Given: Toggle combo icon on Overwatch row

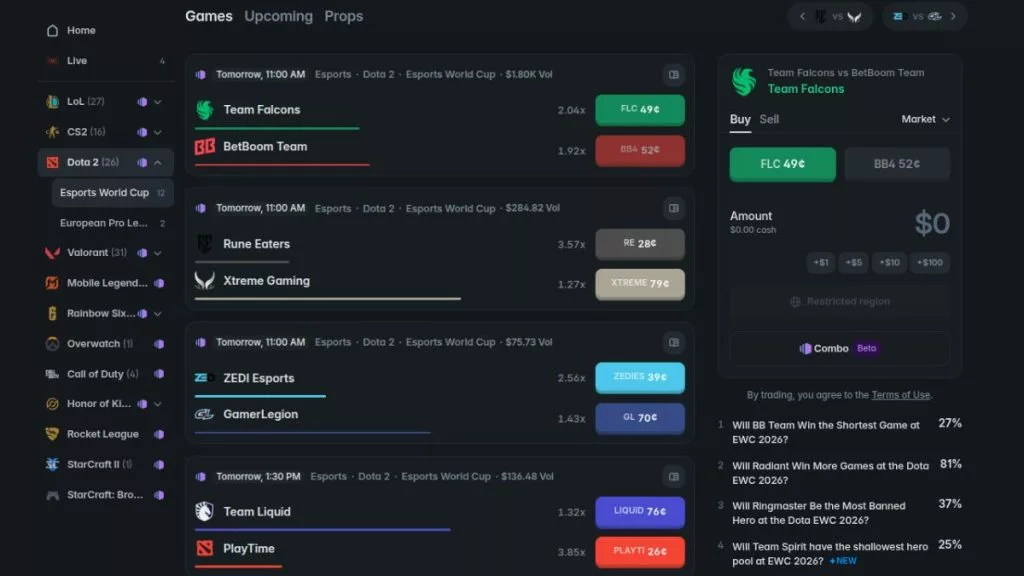Looking at the screenshot, I should [x=159, y=344].
